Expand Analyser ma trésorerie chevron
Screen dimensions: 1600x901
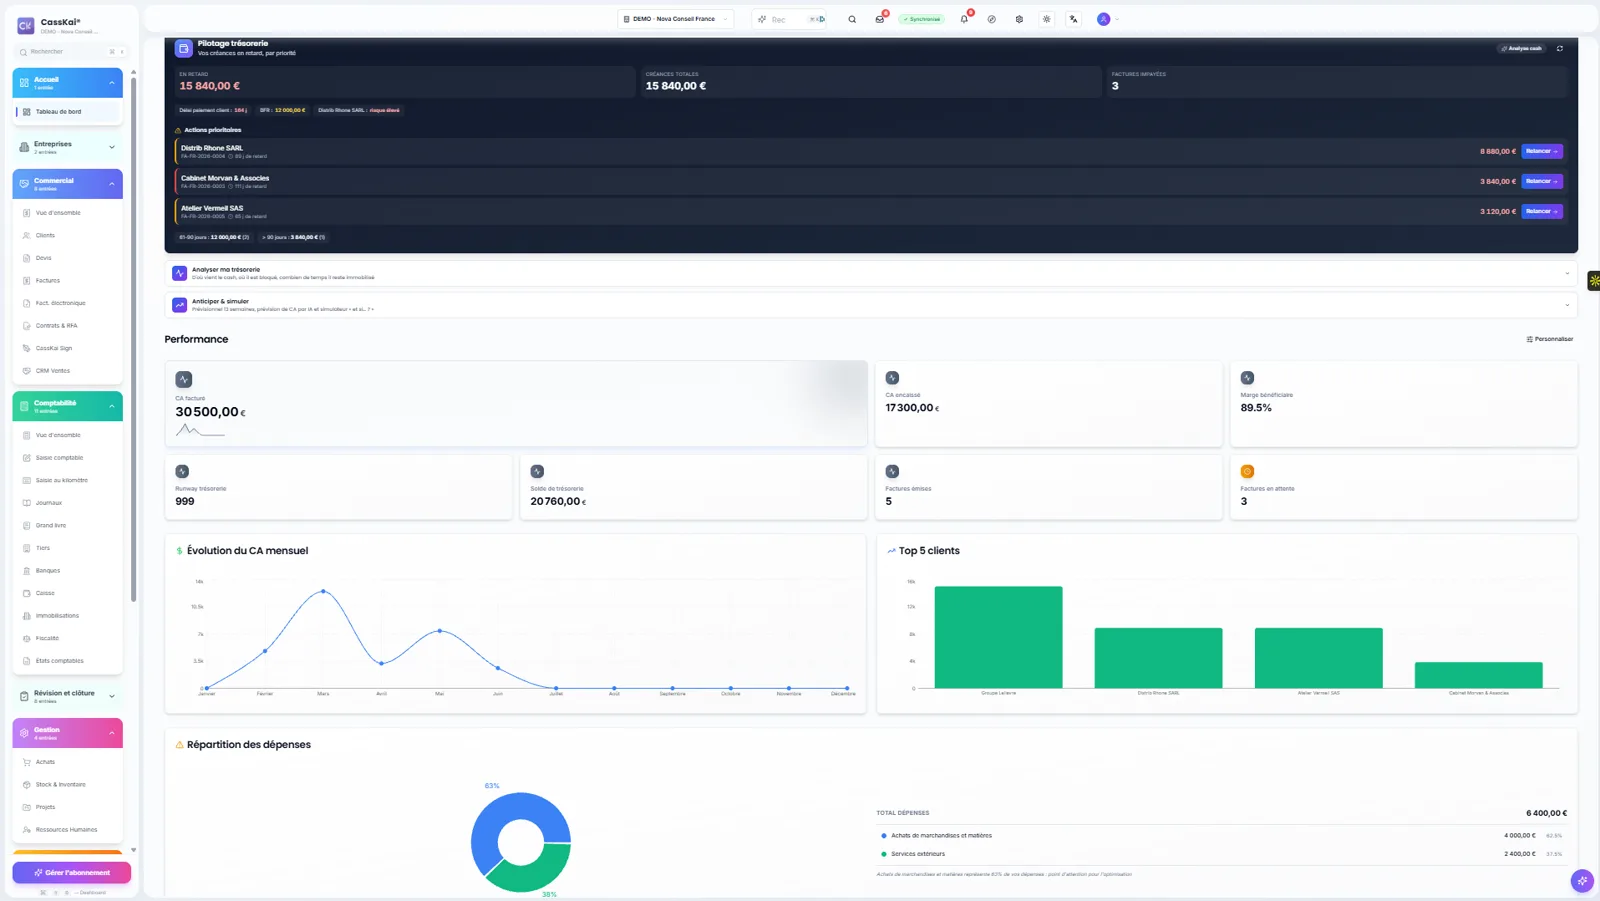(x=1567, y=273)
